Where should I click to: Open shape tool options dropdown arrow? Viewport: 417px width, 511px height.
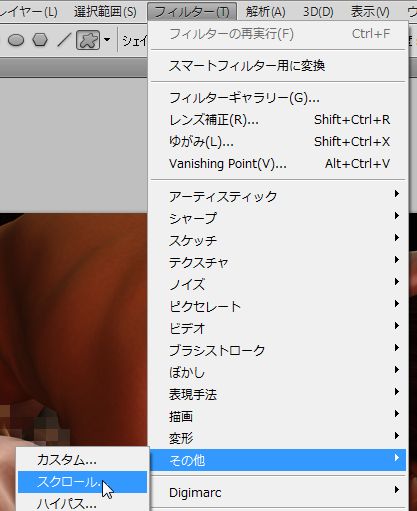coord(107,40)
